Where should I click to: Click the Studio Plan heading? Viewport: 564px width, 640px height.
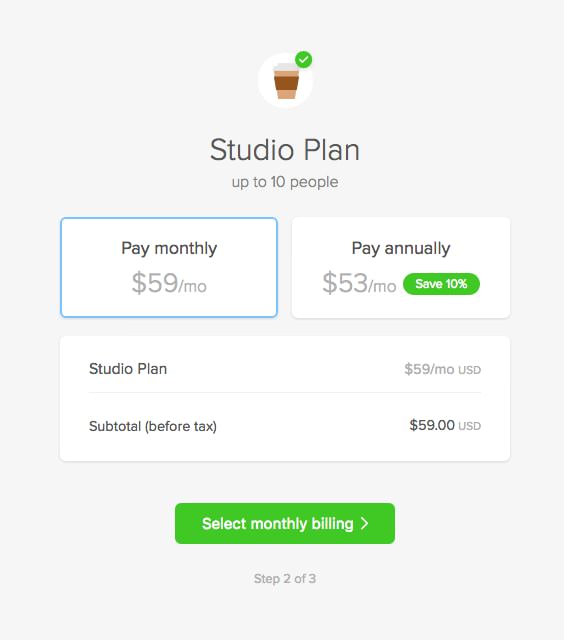click(285, 150)
